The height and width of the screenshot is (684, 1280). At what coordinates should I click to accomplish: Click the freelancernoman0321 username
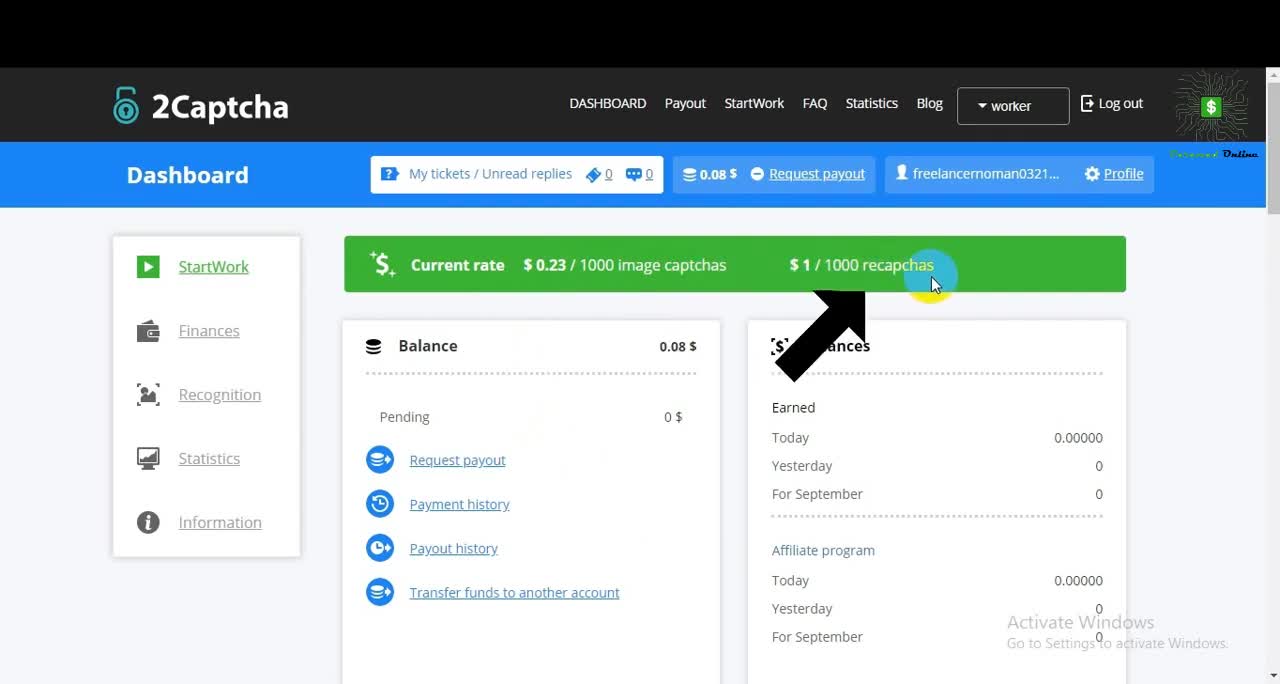point(986,174)
